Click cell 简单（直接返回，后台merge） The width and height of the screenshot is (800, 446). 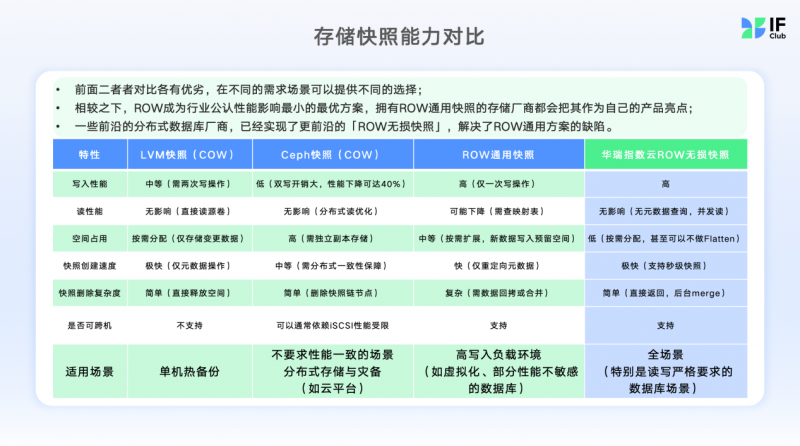[x=666, y=293]
